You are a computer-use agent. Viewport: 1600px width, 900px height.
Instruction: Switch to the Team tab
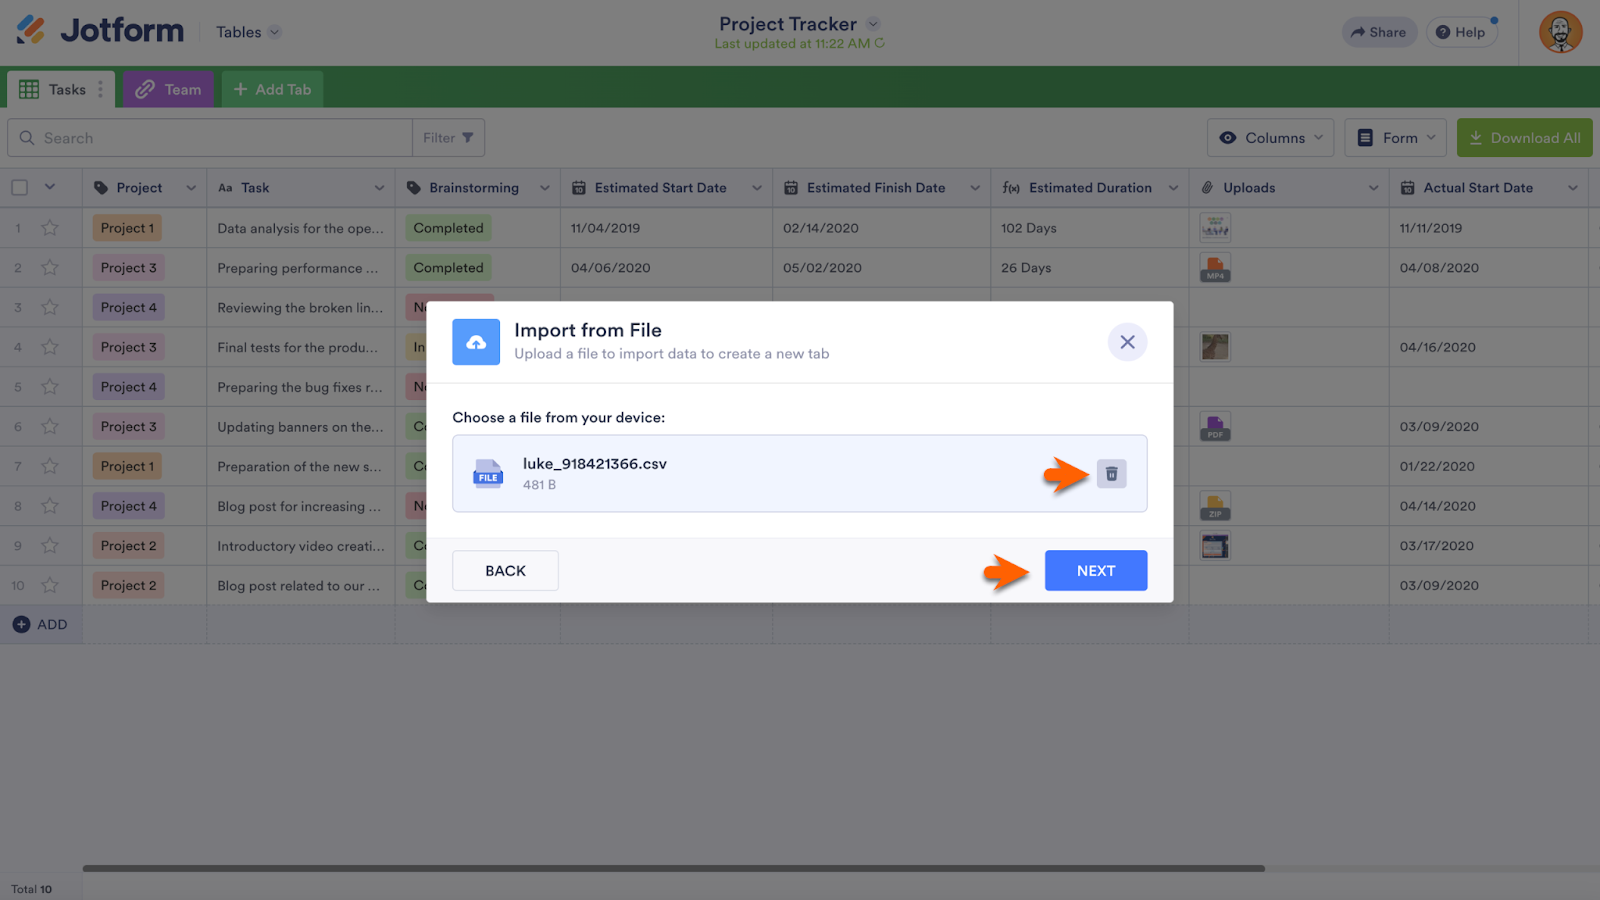tap(168, 89)
